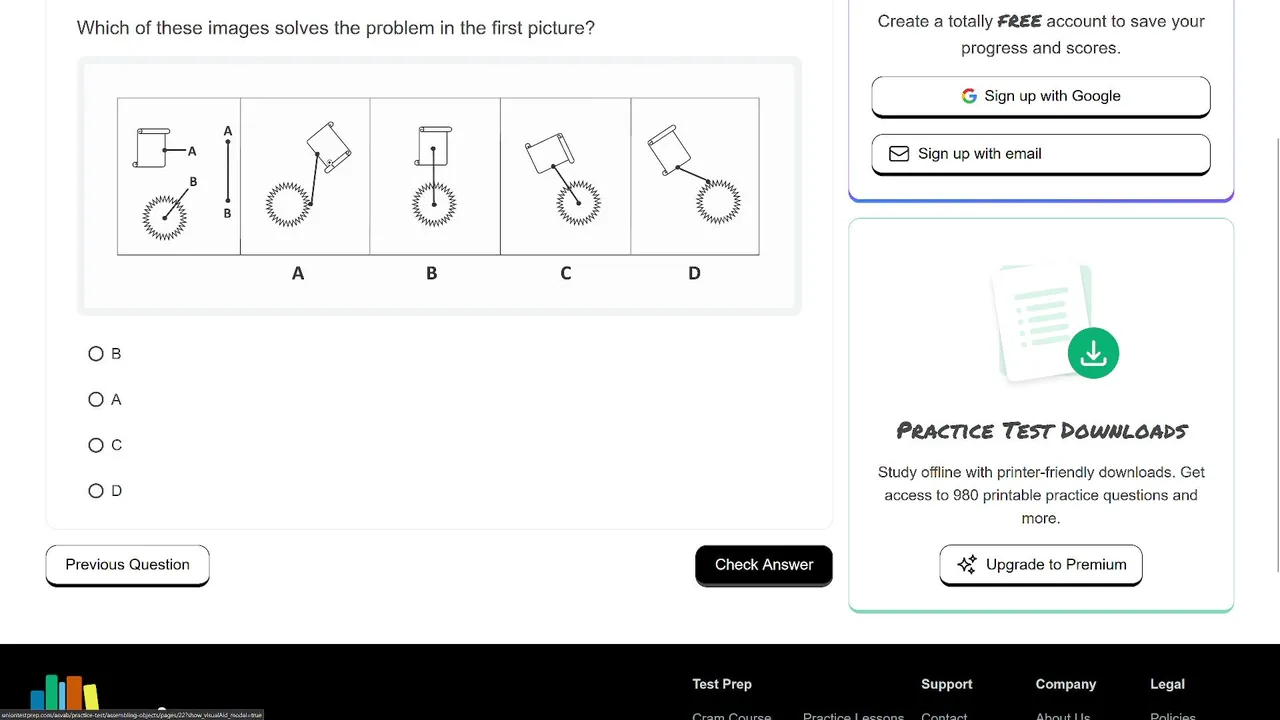The width and height of the screenshot is (1280, 720).
Task: Select radio option A
Action: [x=96, y=400]
